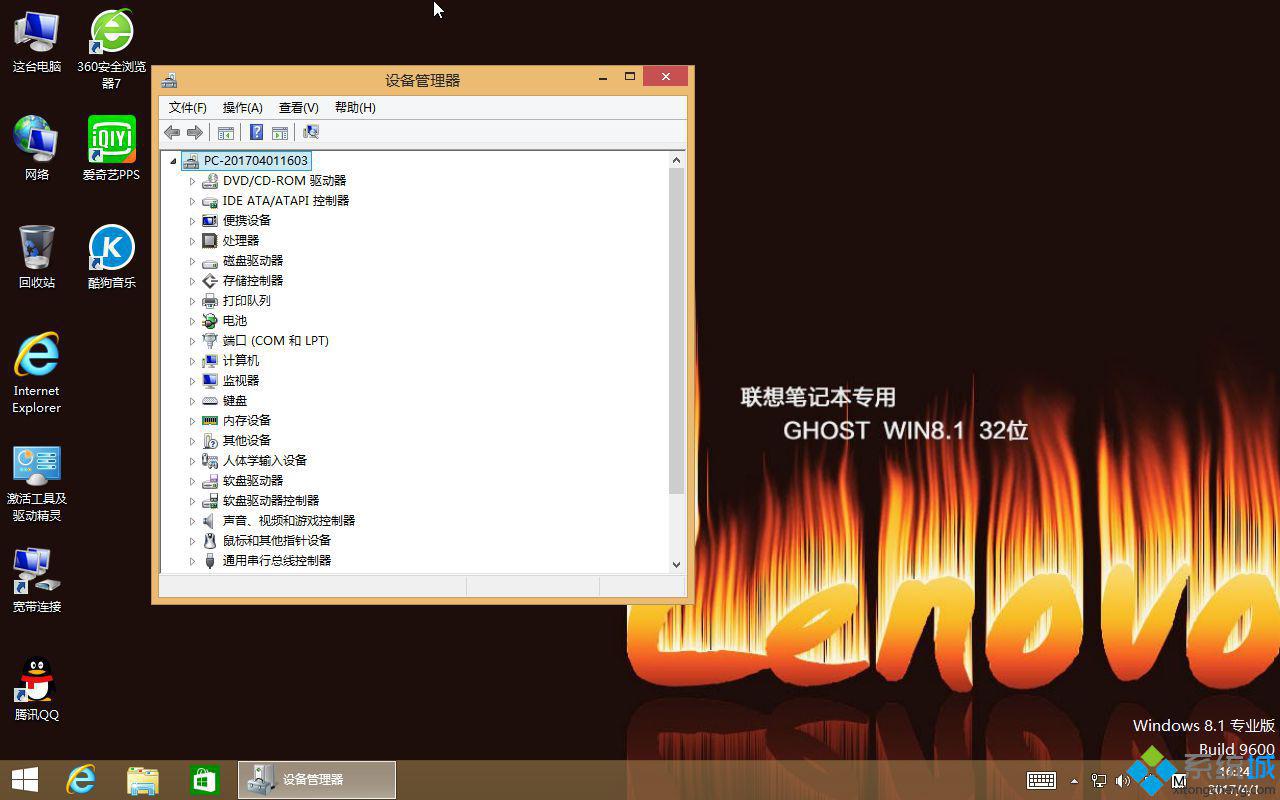Click the network status tray icon
1280x800 pixels.
click(1099, 780)
